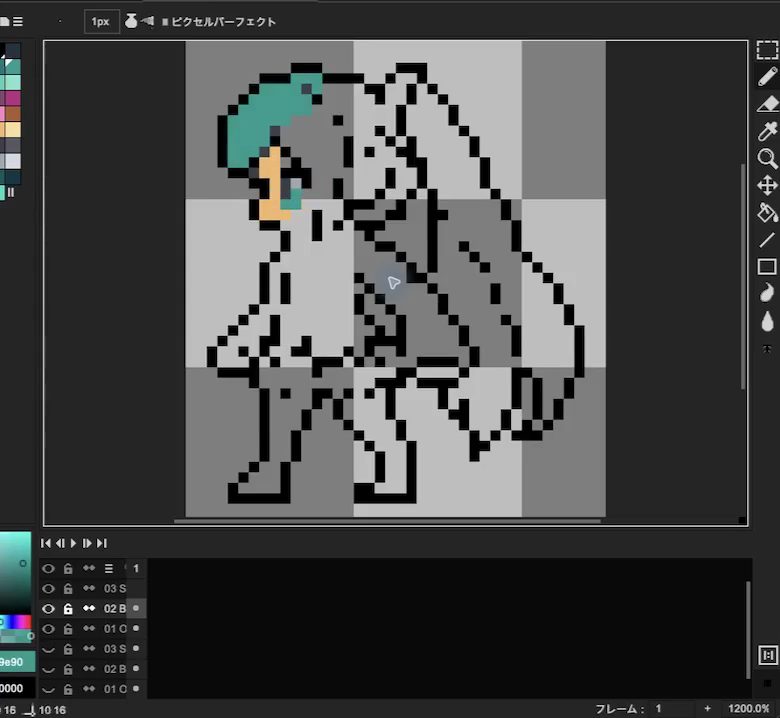
Task: Select the Pencil tool
Action: click(x=767, y=77)
